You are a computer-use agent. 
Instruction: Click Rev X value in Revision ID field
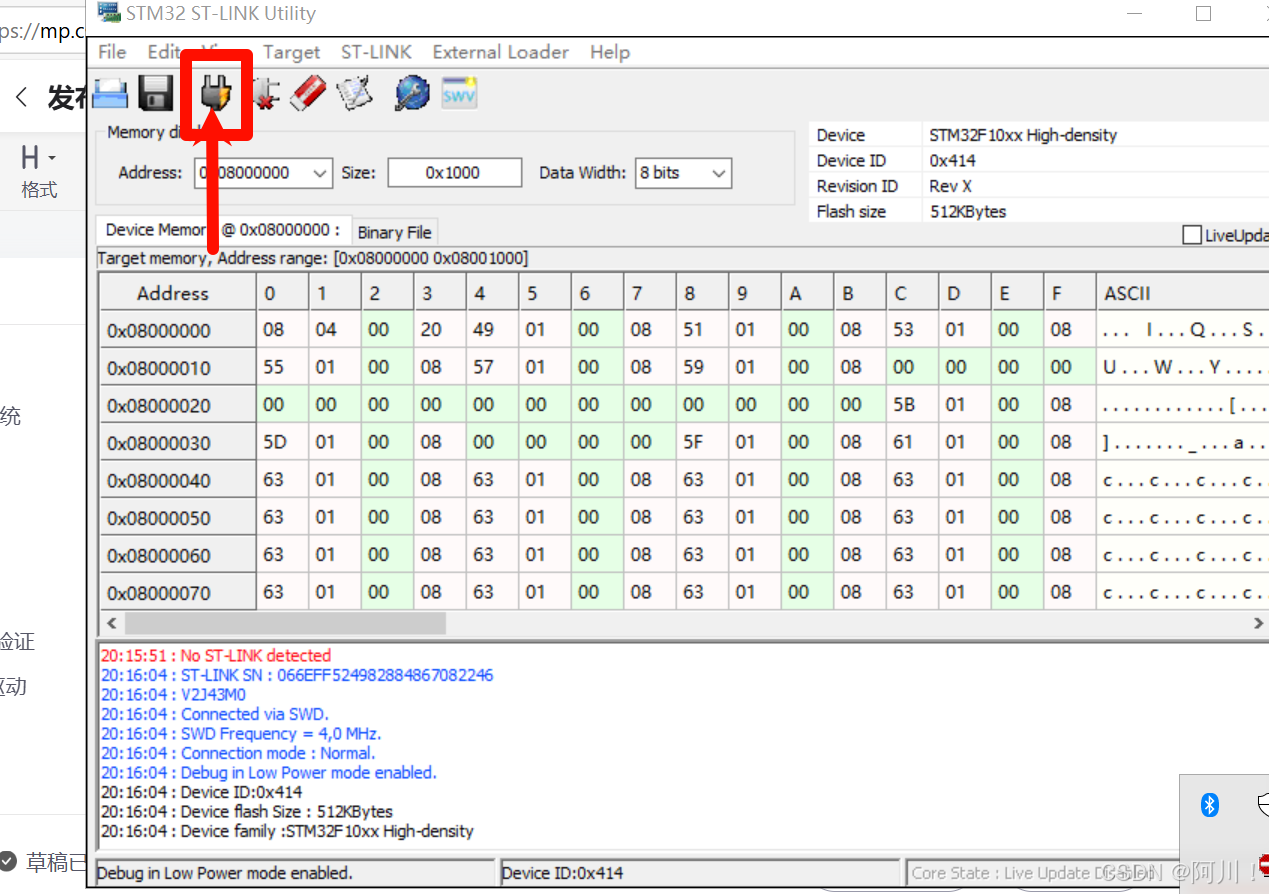pyautogui.click(x=950, y=186)
